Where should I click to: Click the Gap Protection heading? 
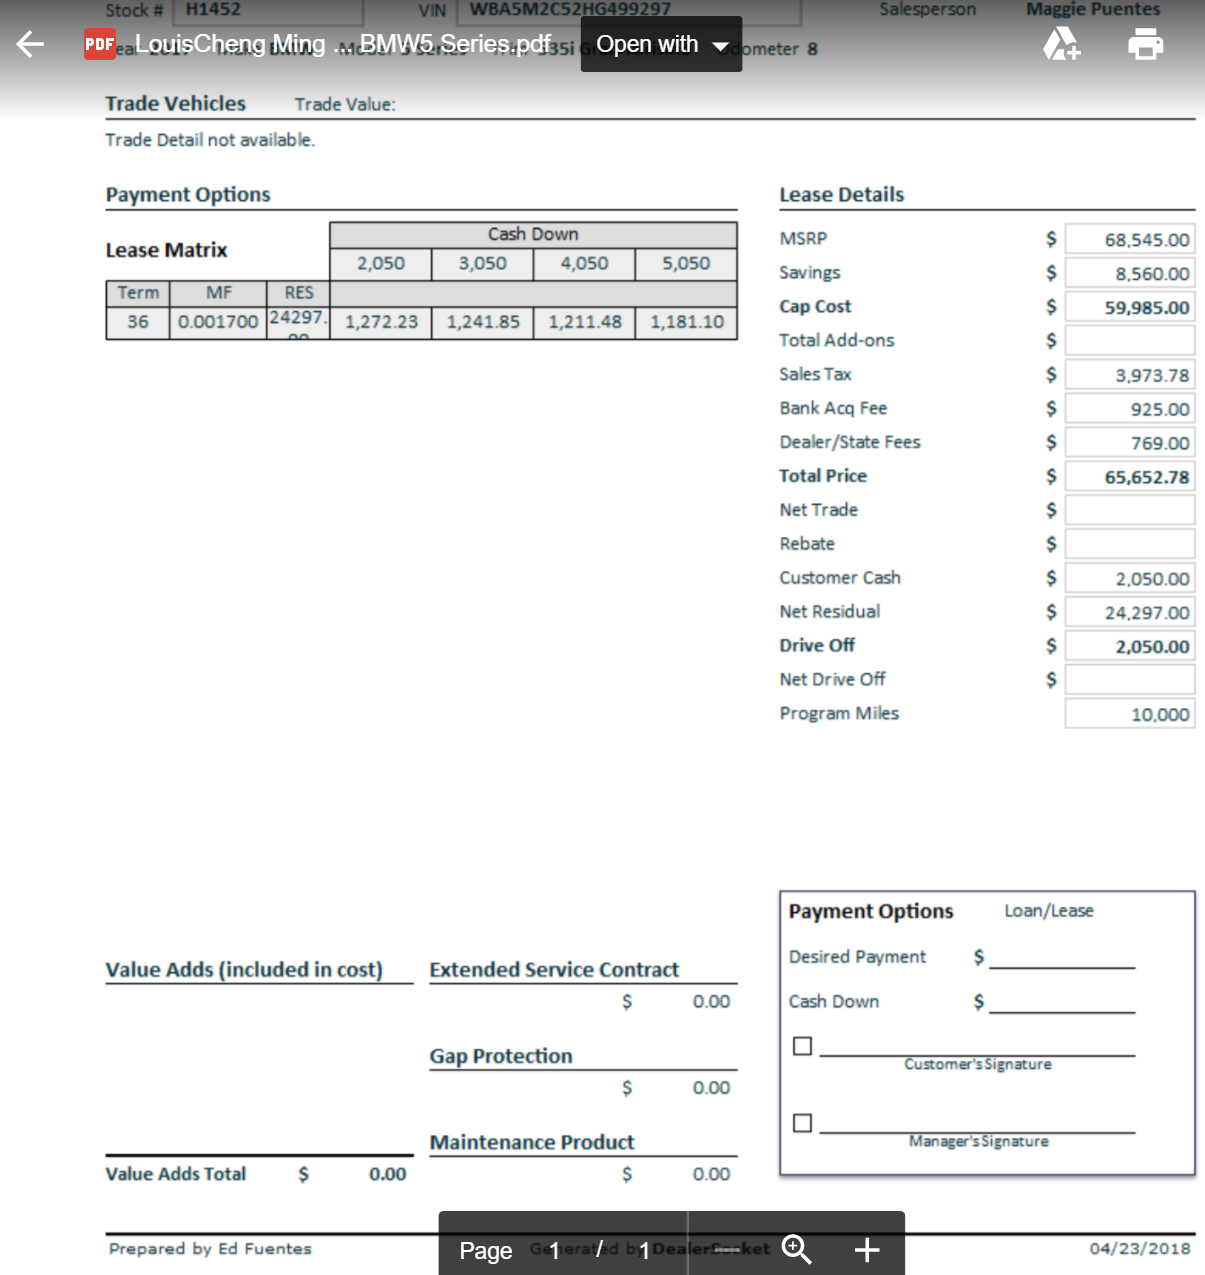pos(501,1057)
